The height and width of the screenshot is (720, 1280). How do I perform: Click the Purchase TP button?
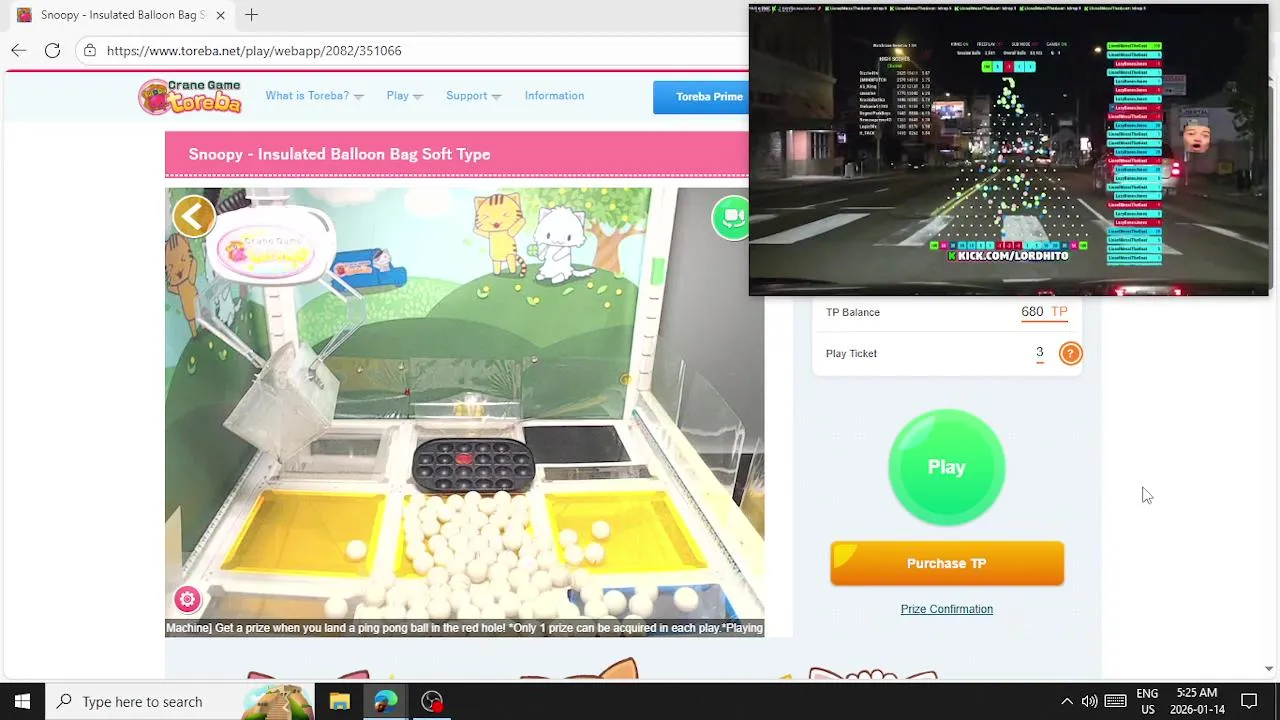(x=946, y=563)
